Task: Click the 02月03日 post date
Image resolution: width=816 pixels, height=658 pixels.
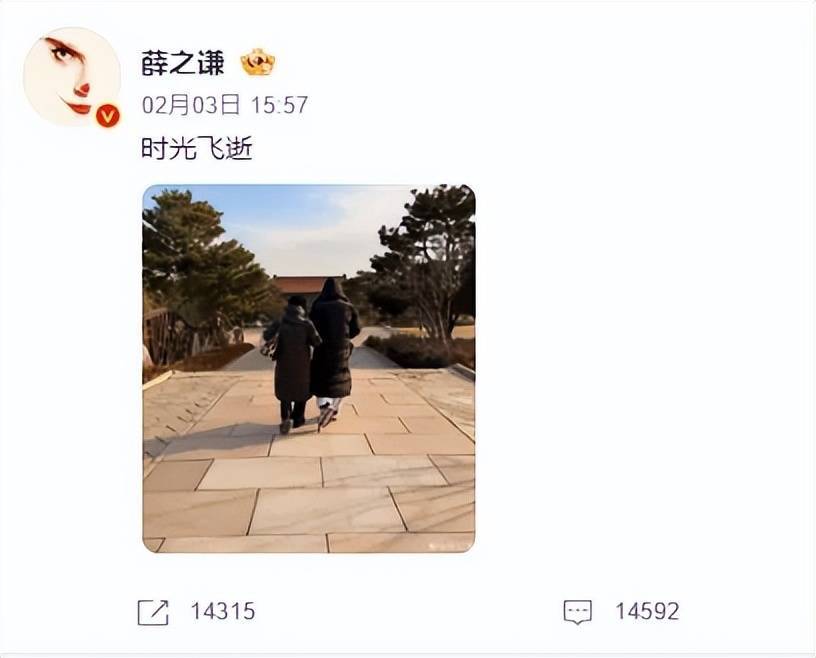Action: click(191, 105)
